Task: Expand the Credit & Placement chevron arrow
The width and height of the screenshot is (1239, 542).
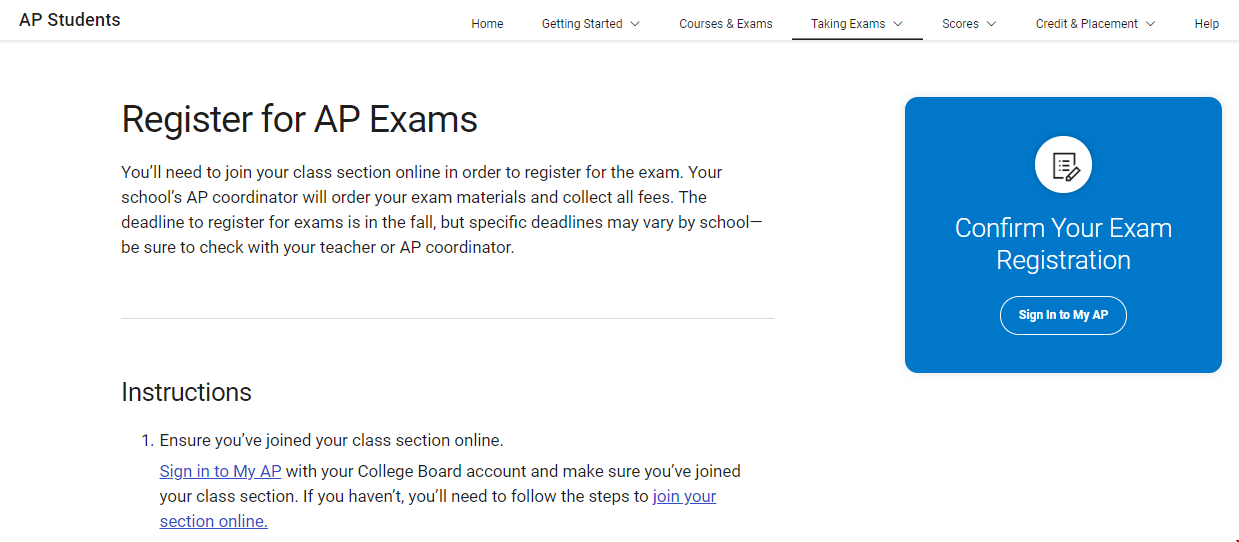Action: [x=1150, y=24]
